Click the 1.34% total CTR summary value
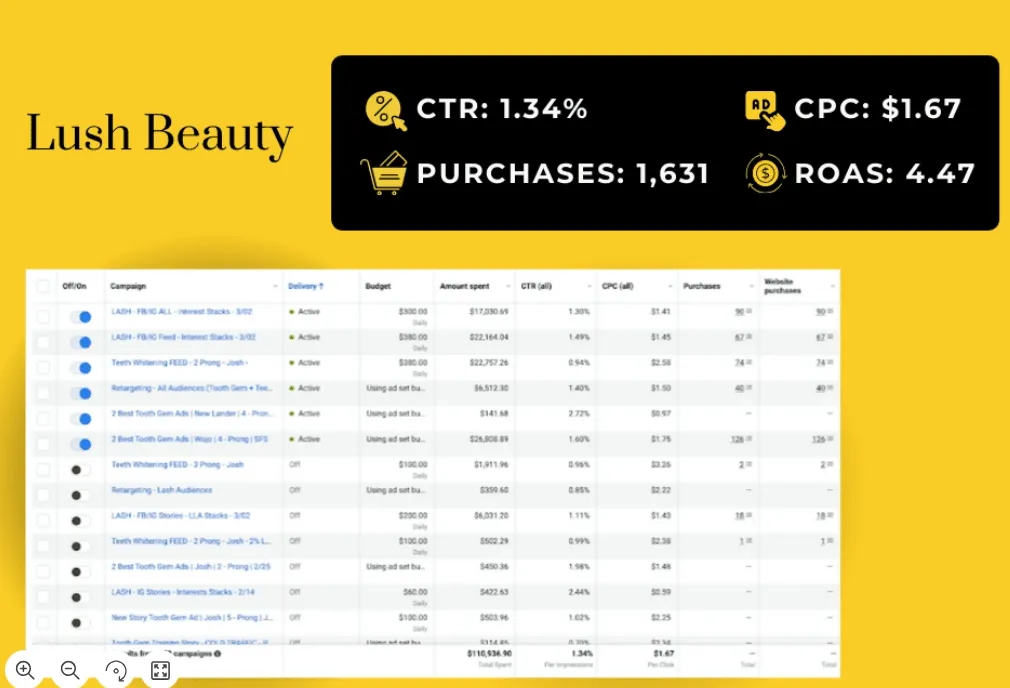The height and width of the screenshot is (688, 1010). click(582, 653)
